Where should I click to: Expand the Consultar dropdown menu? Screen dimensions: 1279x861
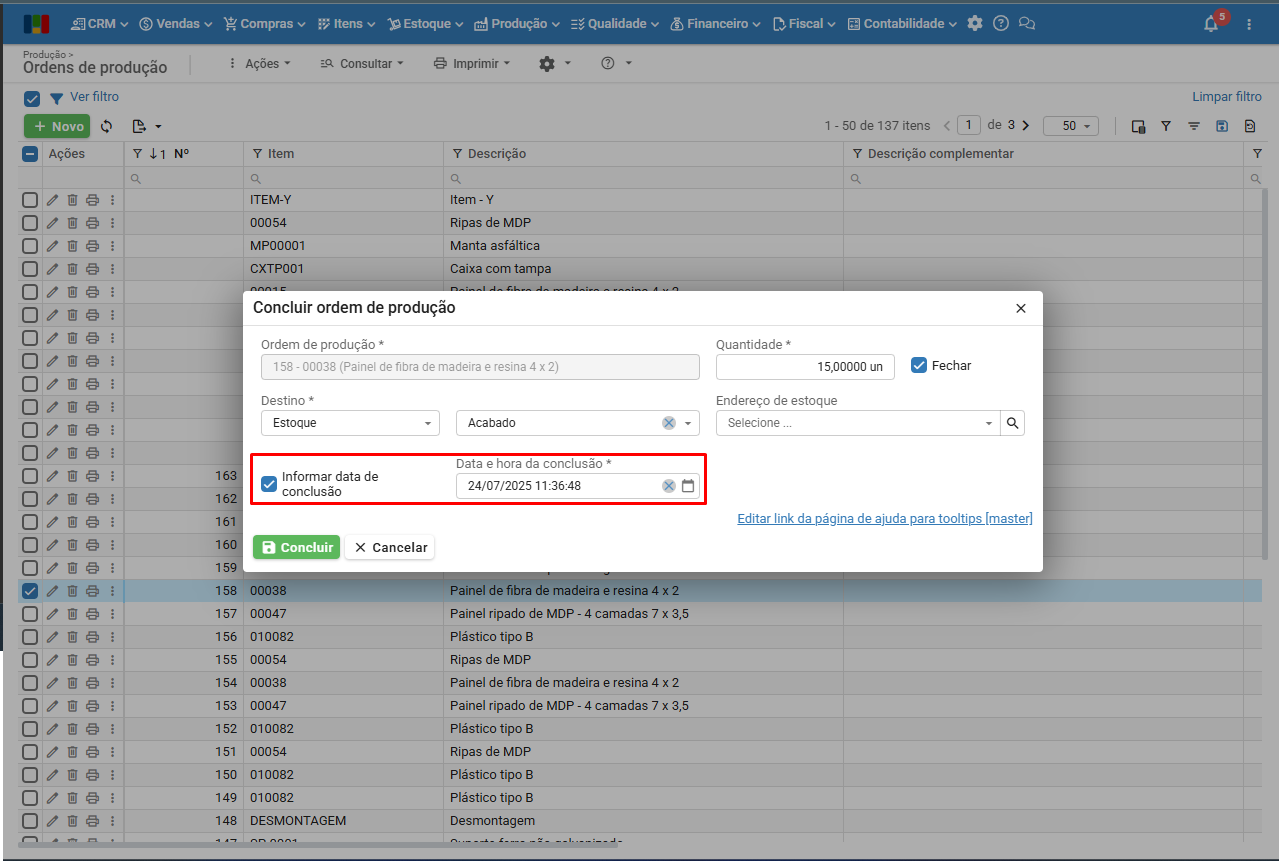tap(362, 63)
